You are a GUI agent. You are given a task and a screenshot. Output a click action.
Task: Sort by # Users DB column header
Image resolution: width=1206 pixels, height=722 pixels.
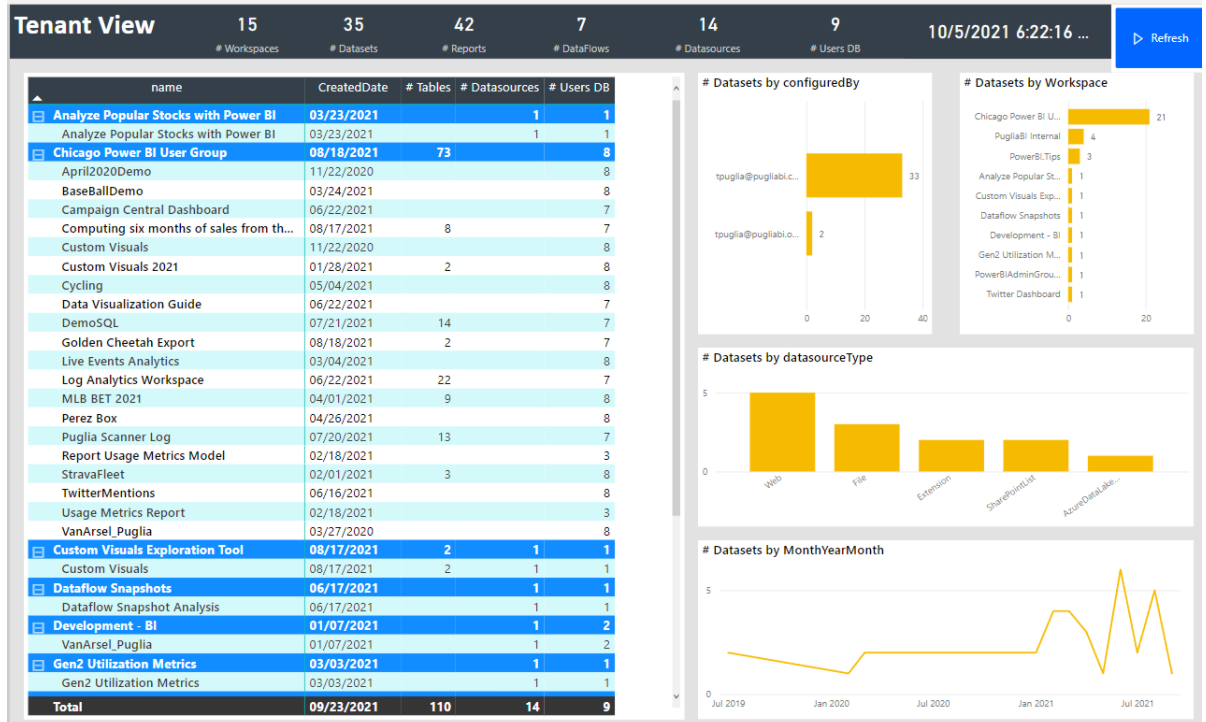[x=578, y=88]
